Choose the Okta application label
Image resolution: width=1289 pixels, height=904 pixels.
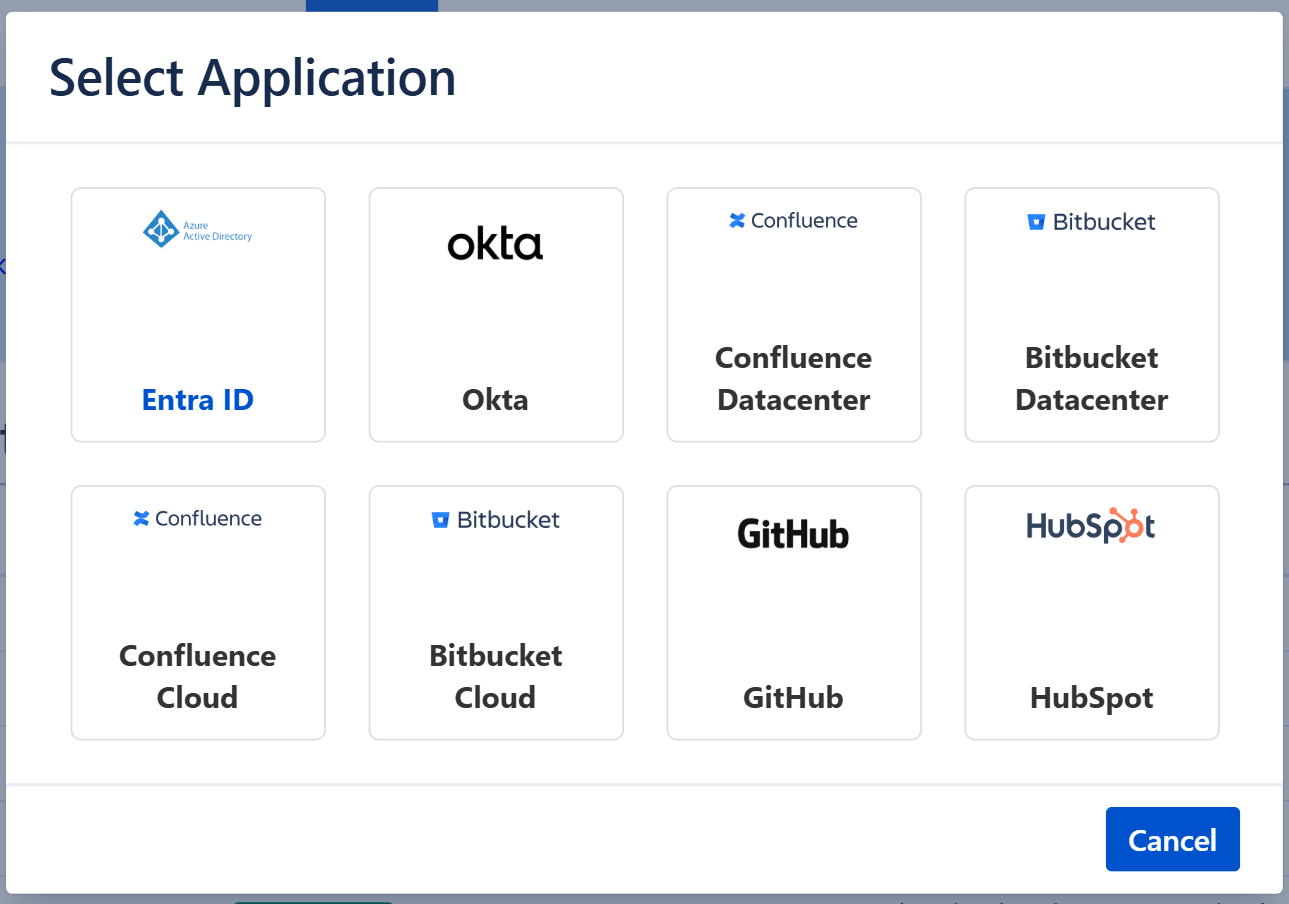(x=495, y=400)
